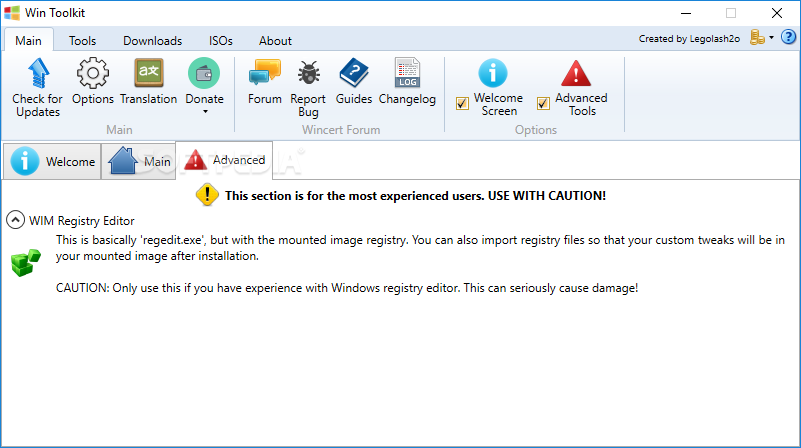The image size is (801, 448).
Task: Minimize the Win Toolkit window
Action: pyautogui.click(x=686, y=13)
